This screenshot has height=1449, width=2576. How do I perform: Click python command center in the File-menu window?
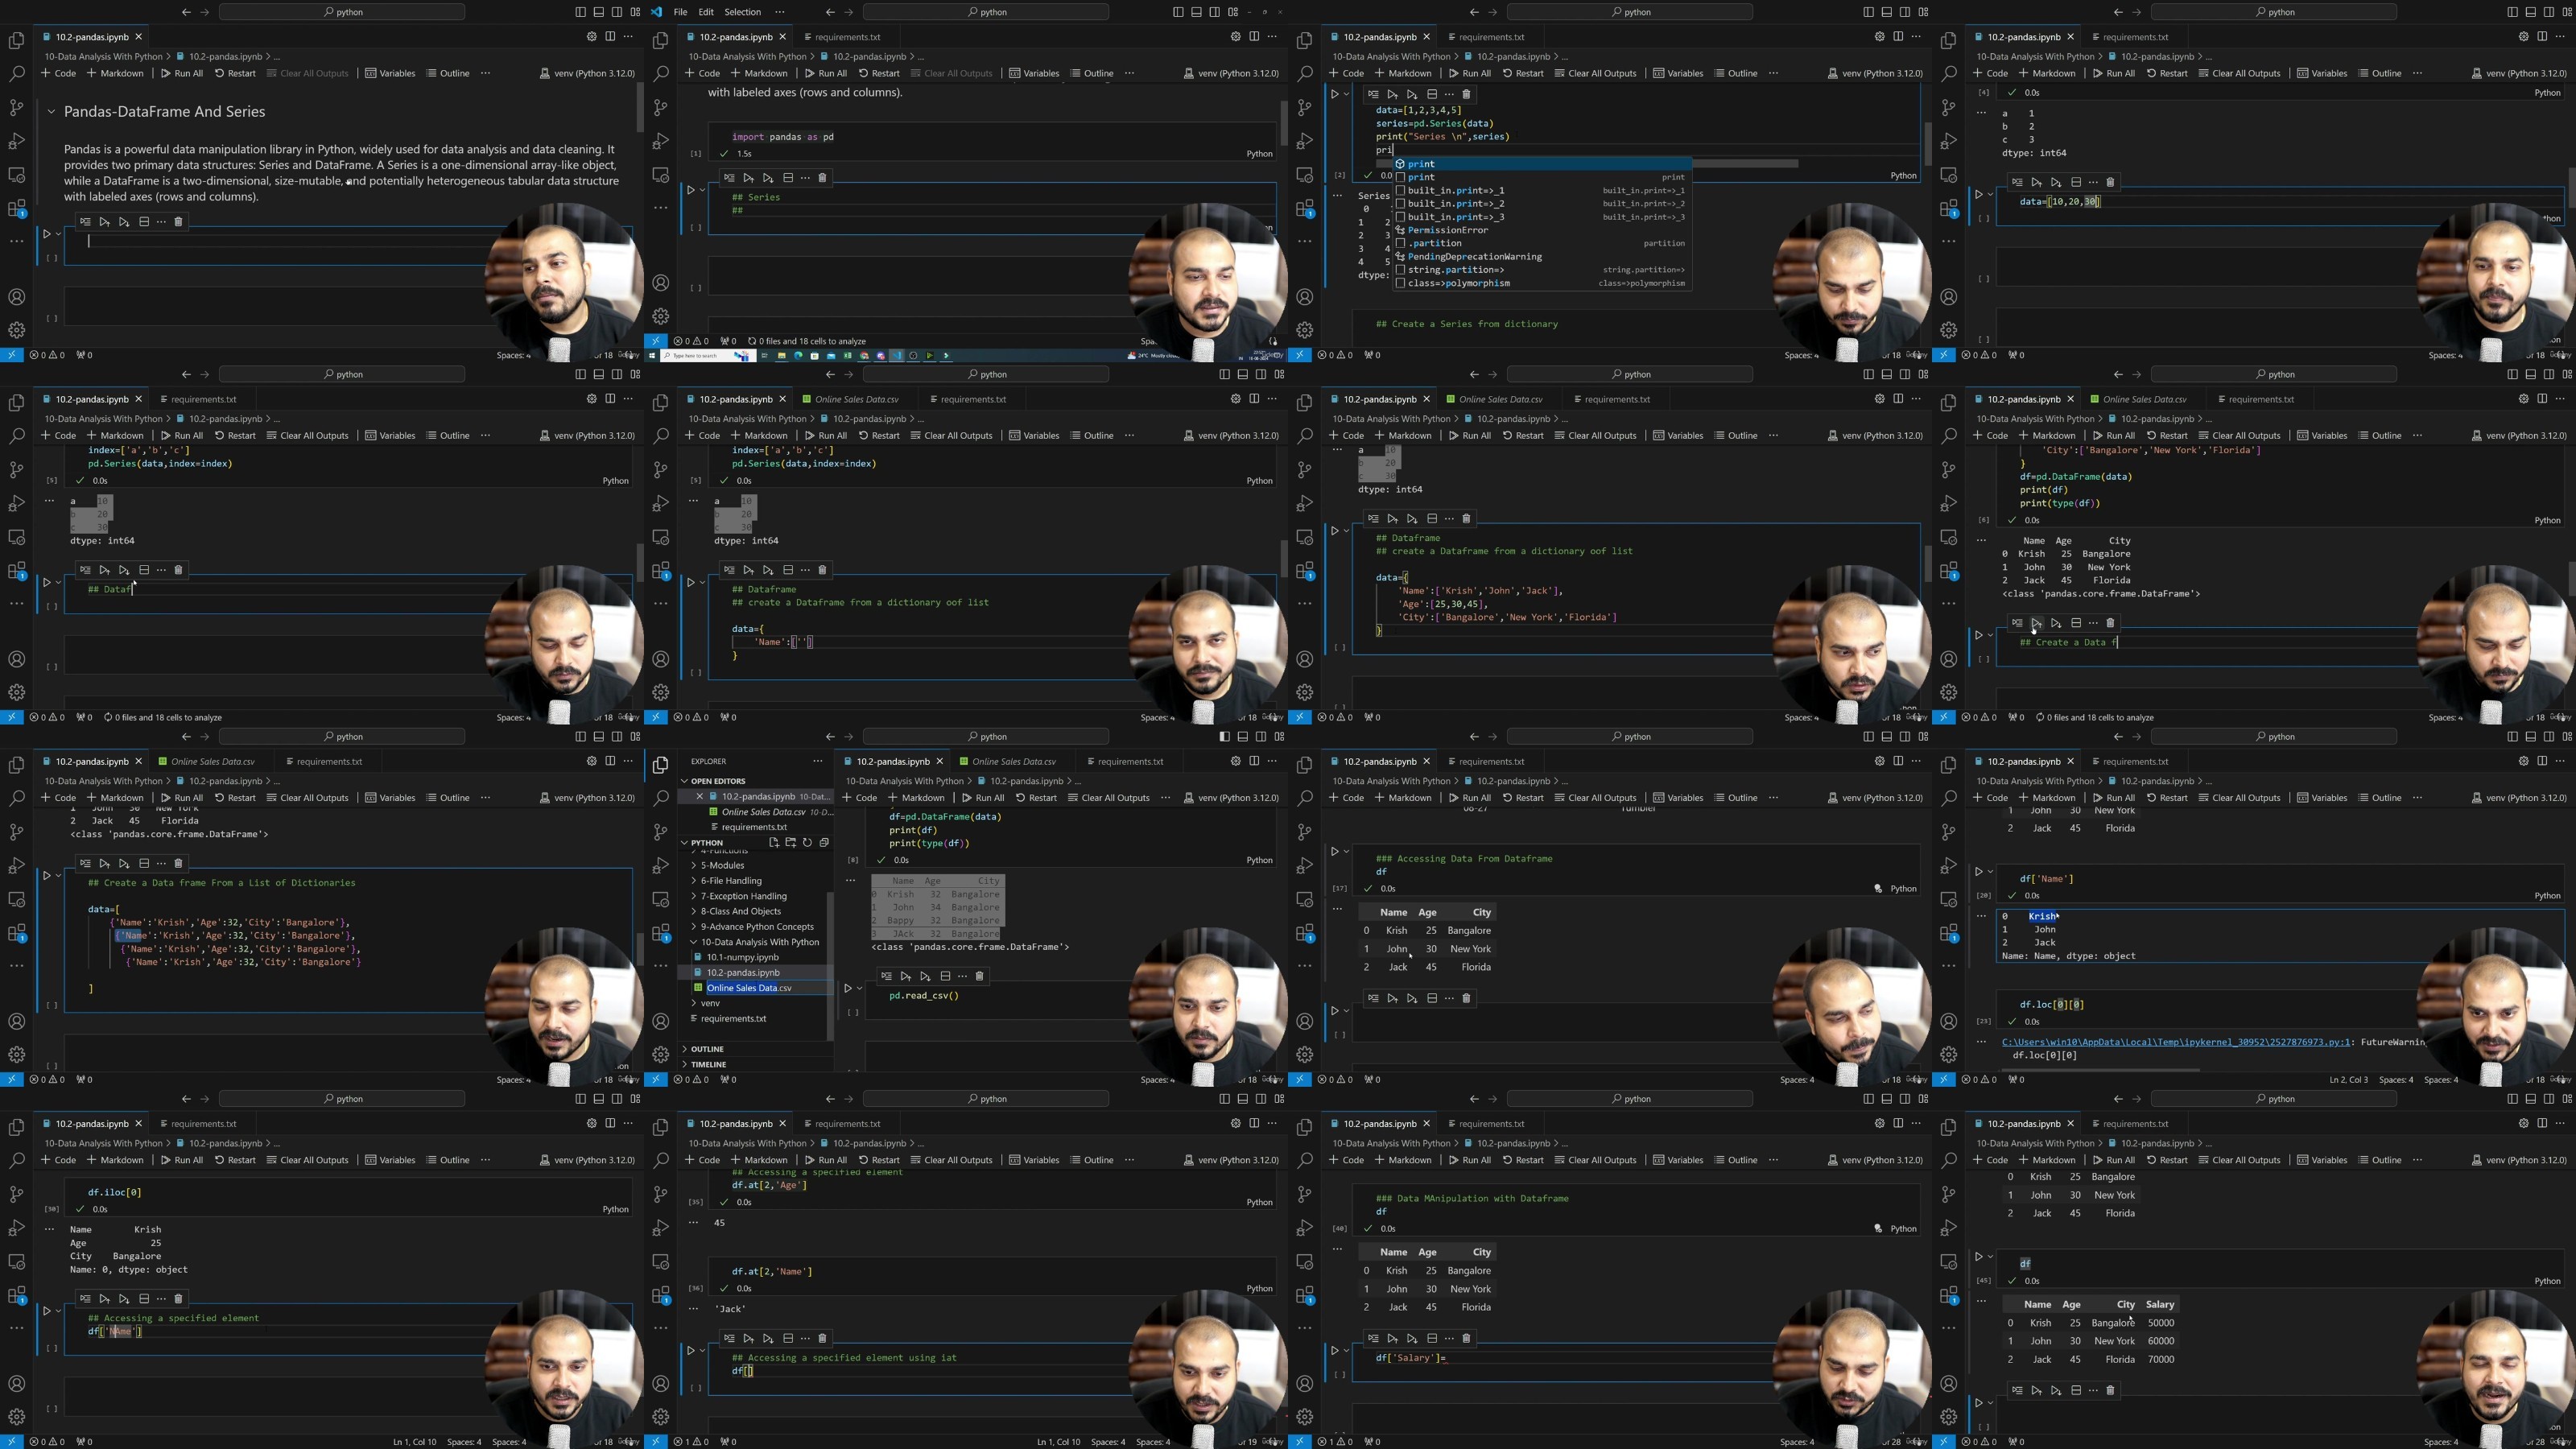point(986,12)
